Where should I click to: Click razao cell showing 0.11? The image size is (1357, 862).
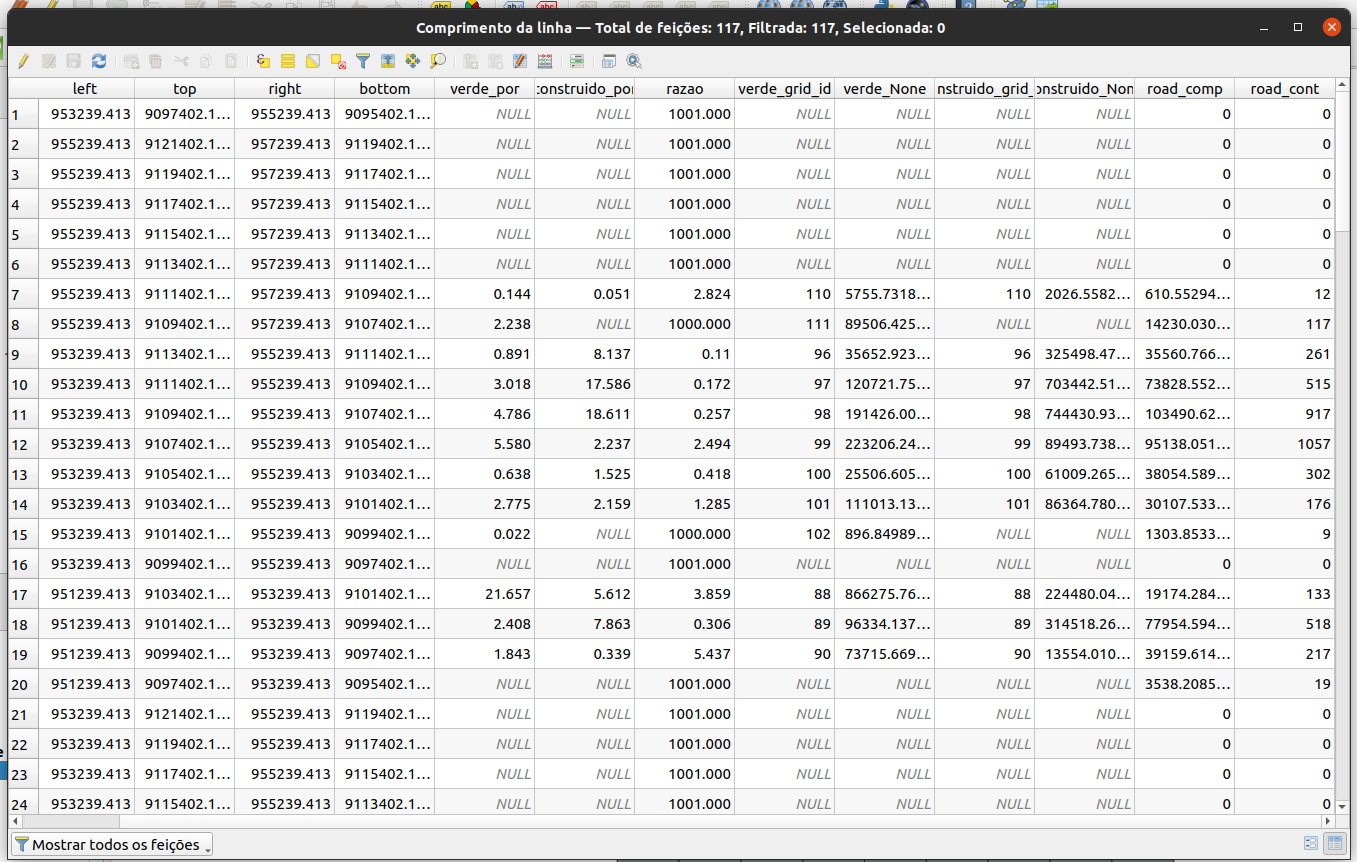[x=685, y=354]
